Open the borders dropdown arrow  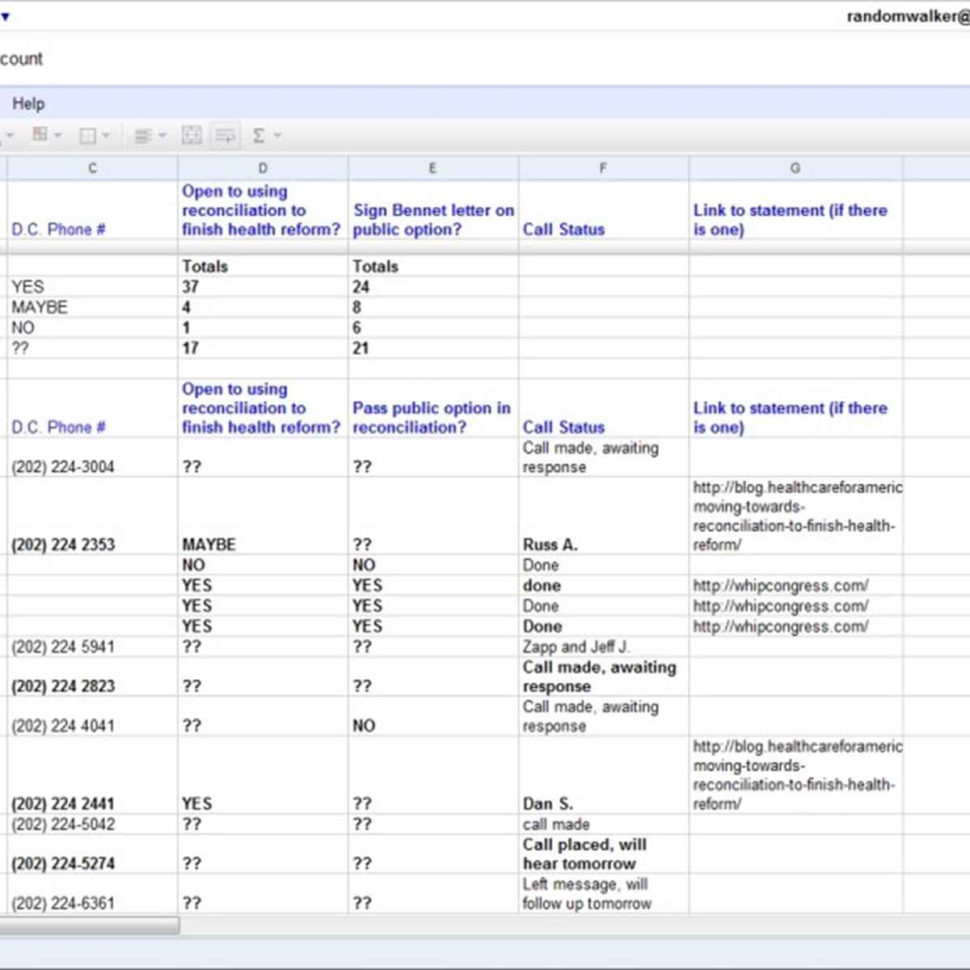coord(107,134)
